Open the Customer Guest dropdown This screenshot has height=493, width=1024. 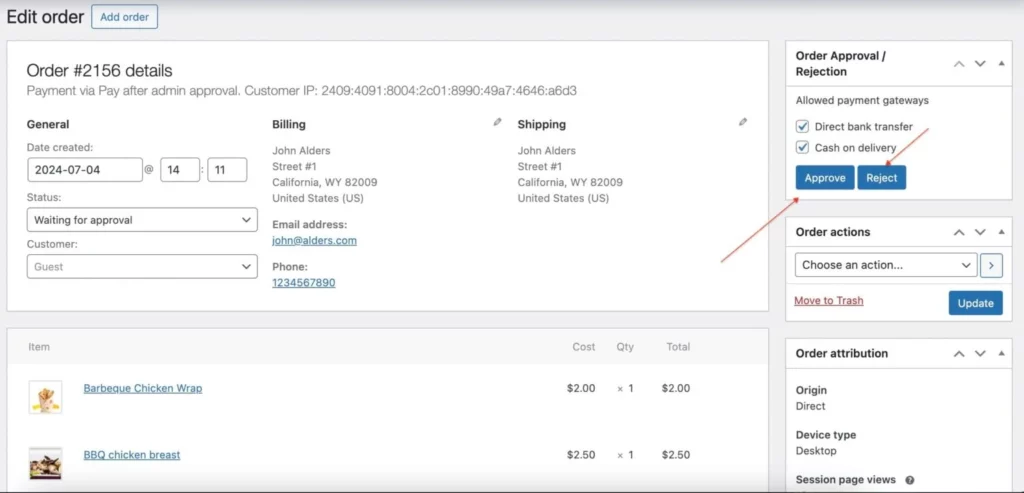141,267
